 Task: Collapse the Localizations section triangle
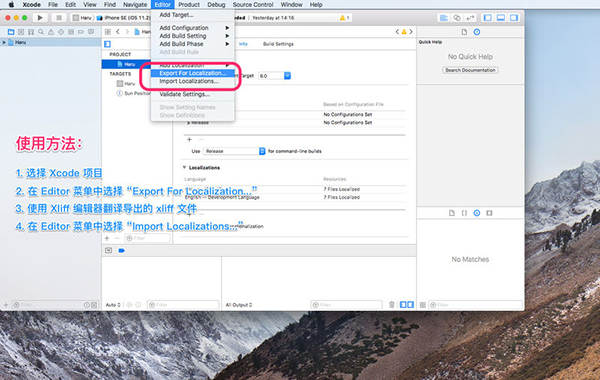[x=184, y=168]
